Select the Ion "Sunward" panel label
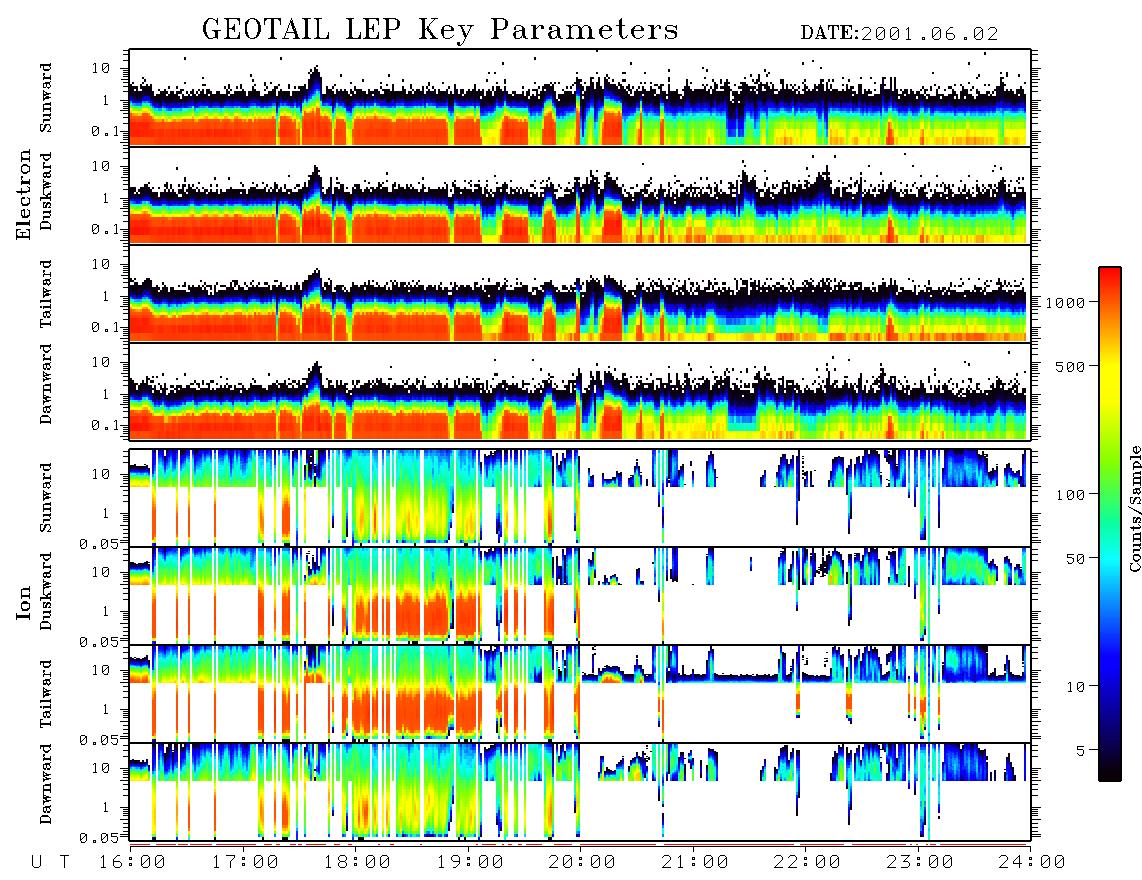Screen dimensions: 1142x880 coord(46,498)
